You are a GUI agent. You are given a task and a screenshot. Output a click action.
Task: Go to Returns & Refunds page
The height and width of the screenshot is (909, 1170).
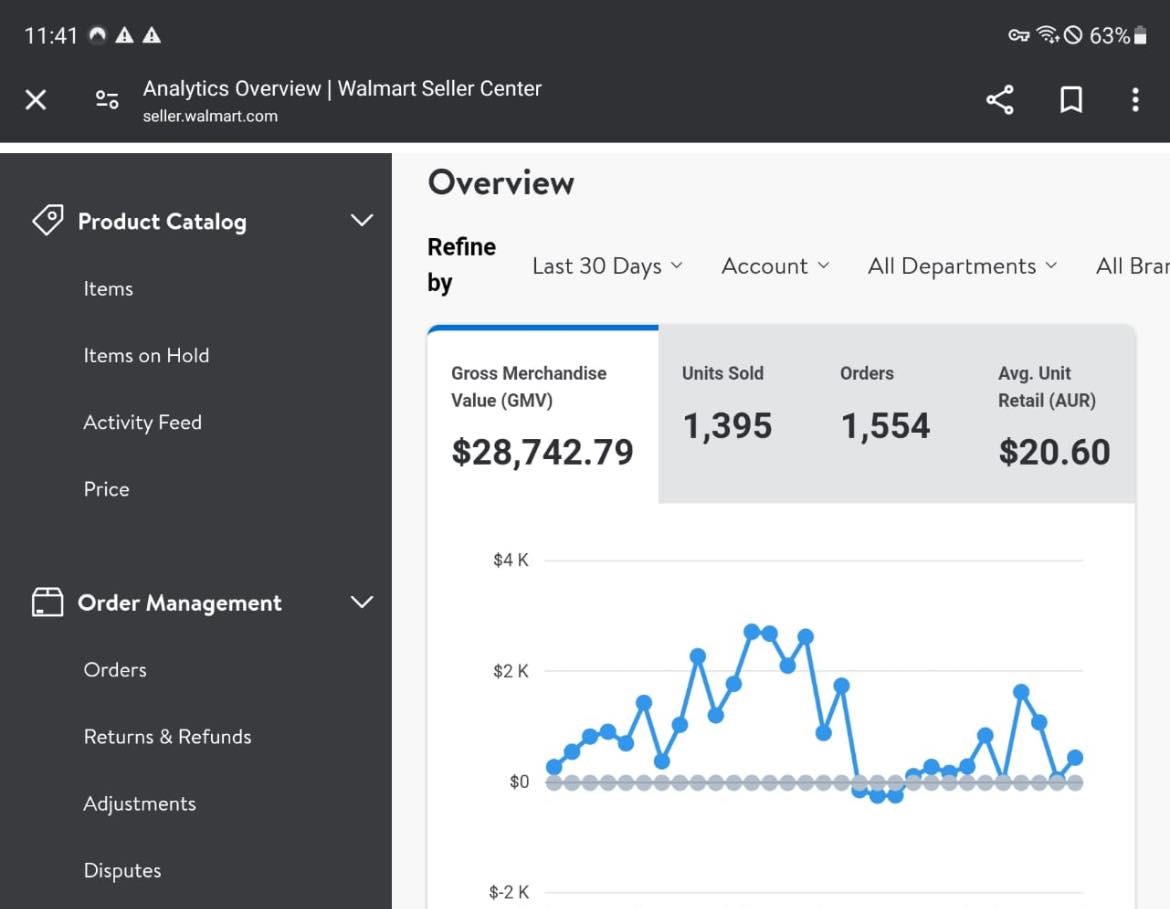click(167, 737)
